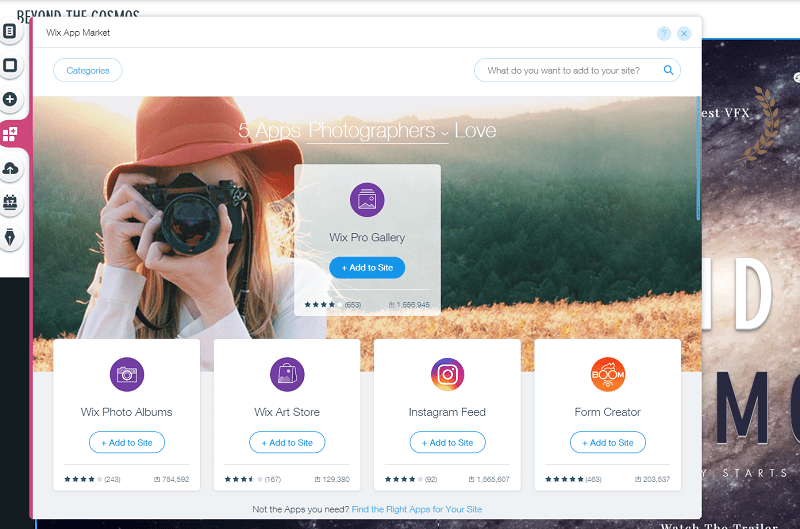Click Wix Pro Gallery star rating
800x529 pixels.
coord(323,305)
